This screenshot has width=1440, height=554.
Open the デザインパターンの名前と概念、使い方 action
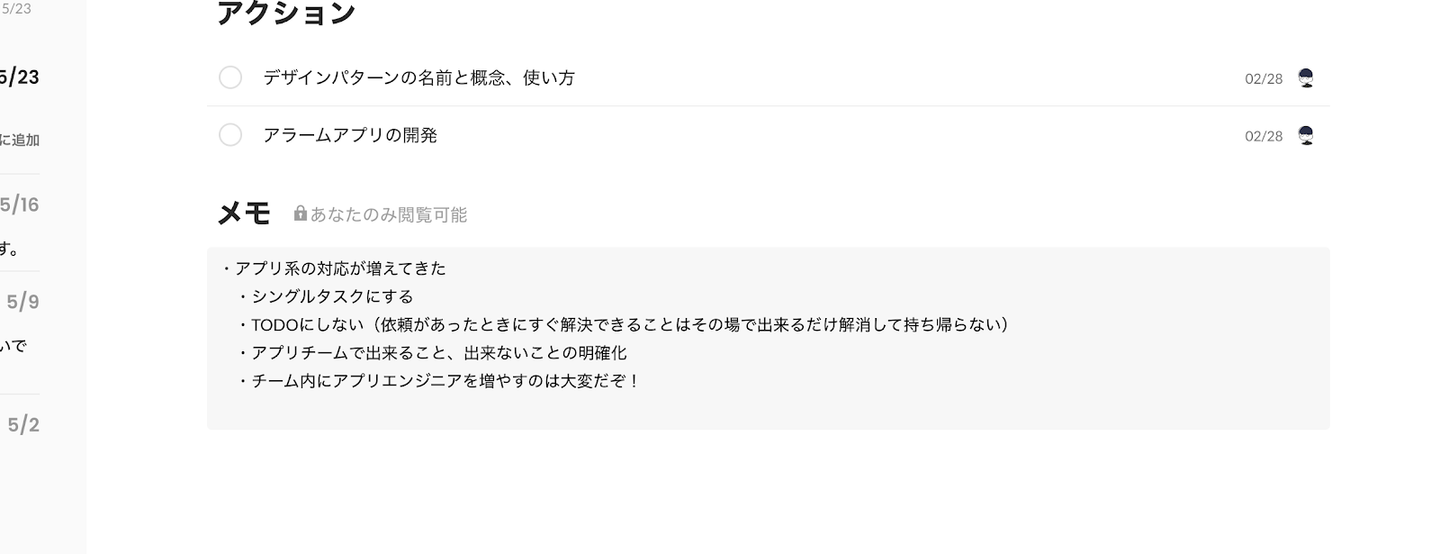point(419,78)
